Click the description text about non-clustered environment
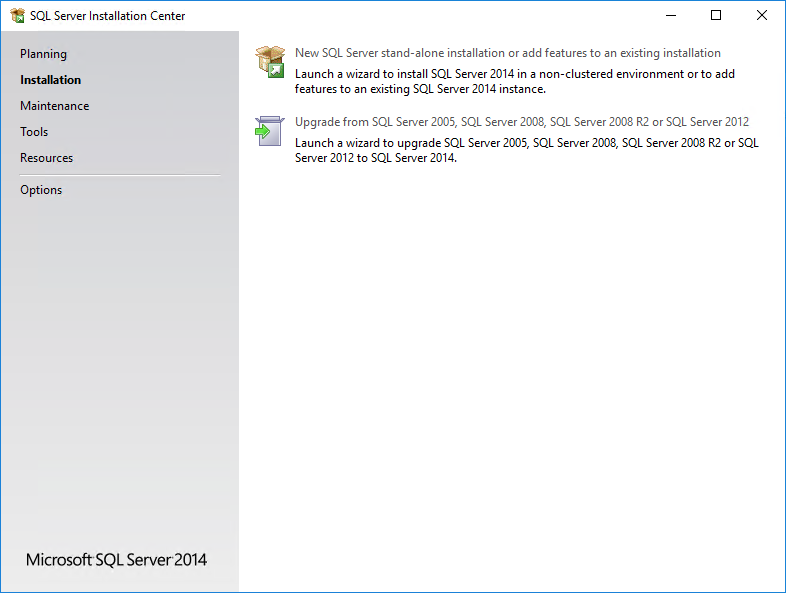This screenshot has width=786, height=593. tap(515, 81)
